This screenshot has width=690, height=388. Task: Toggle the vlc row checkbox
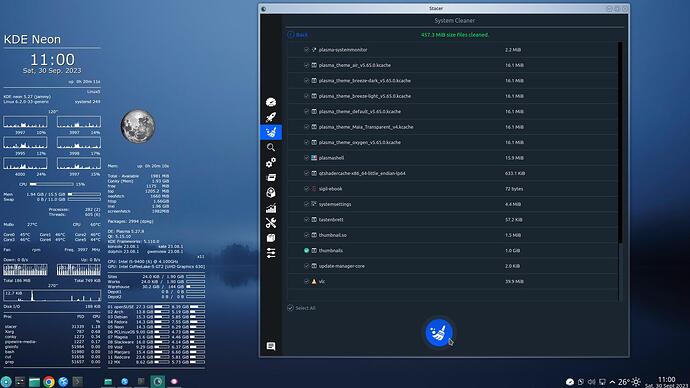(x=306, y=282)
